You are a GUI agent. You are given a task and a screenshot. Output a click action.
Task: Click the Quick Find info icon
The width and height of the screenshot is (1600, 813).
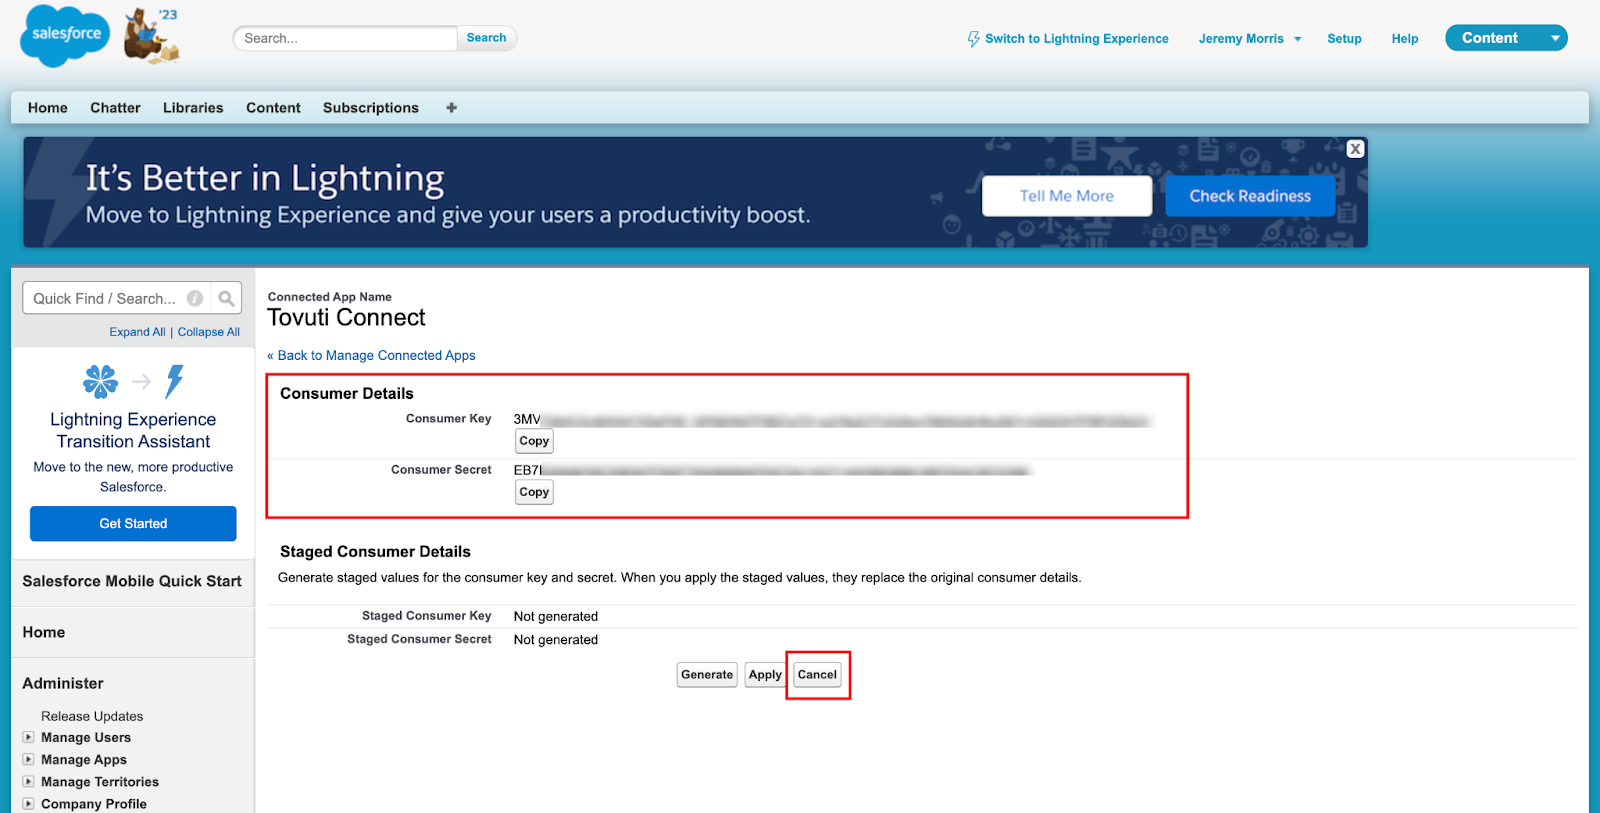point(195,298)
